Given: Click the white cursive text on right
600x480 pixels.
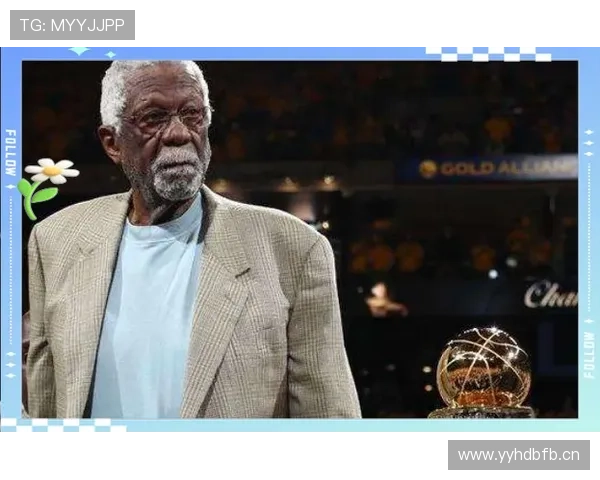Looking at the screenshot, I should [550, 294].
